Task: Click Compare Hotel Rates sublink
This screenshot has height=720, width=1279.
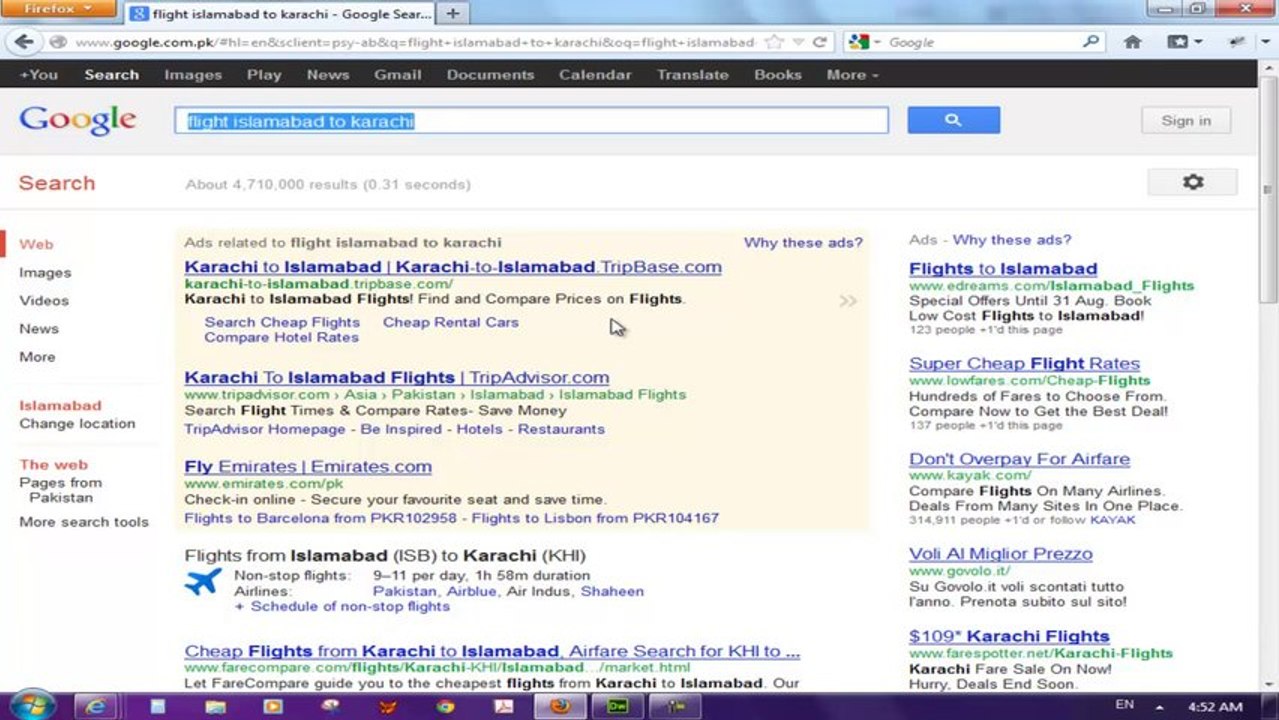Action: click(281, 337)
